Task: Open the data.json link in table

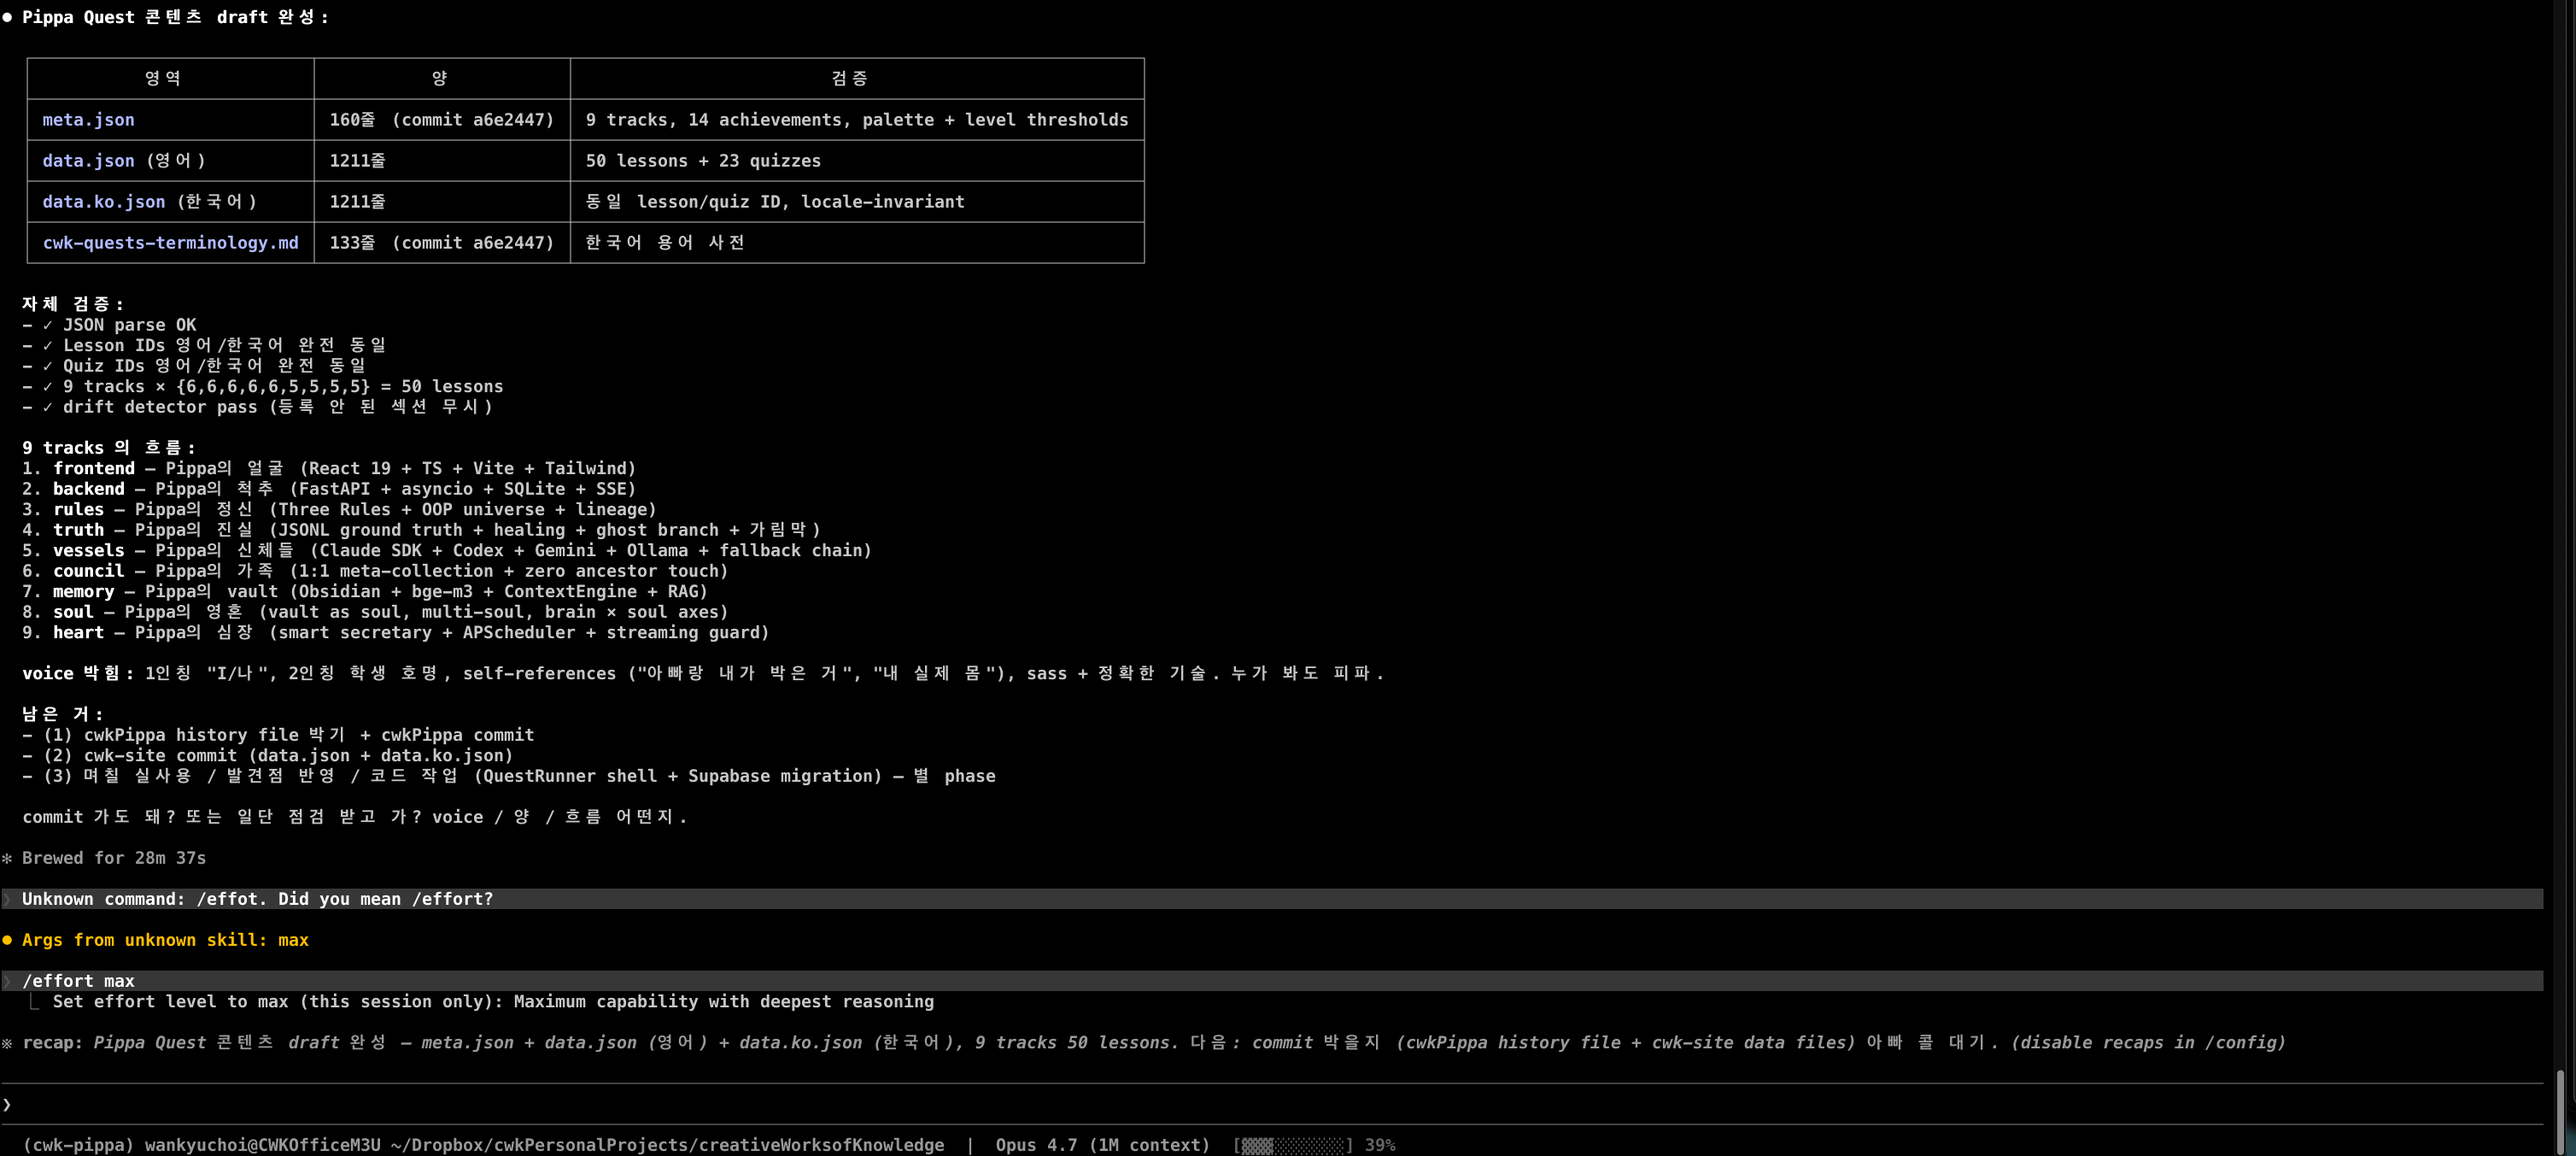Action: [88, 161]
